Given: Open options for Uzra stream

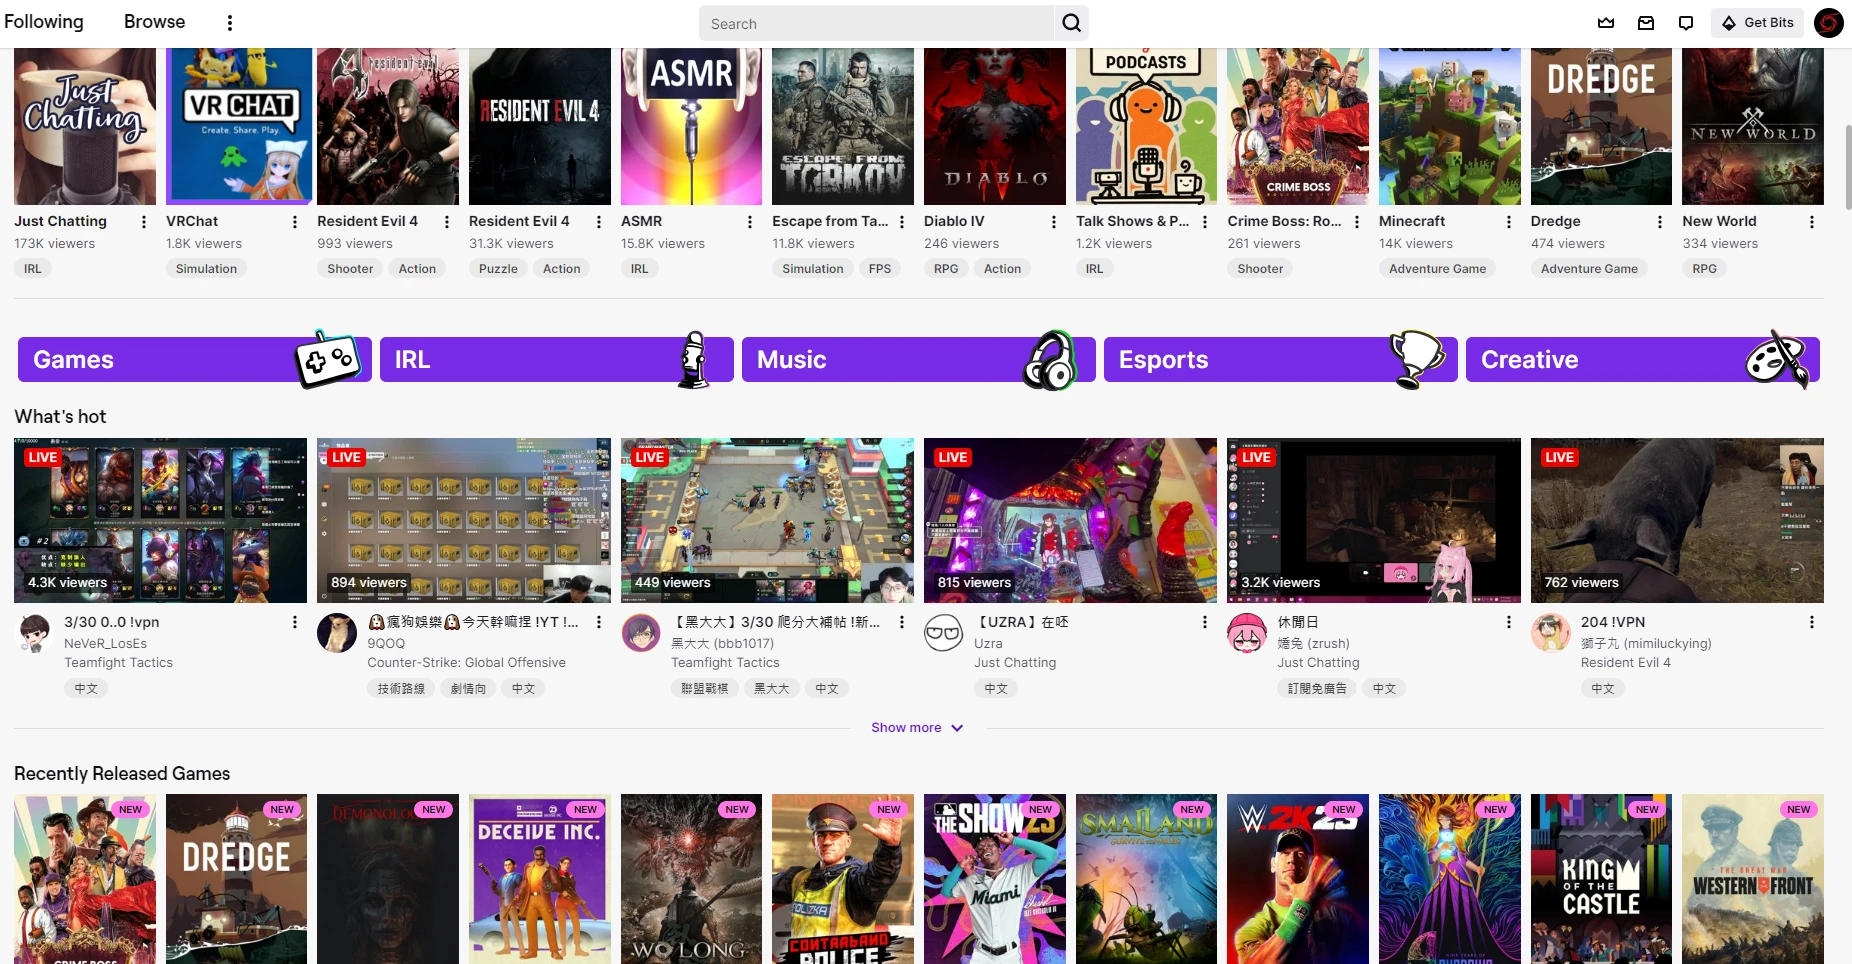Looking at the screenshot, I should coord(1204,622).
